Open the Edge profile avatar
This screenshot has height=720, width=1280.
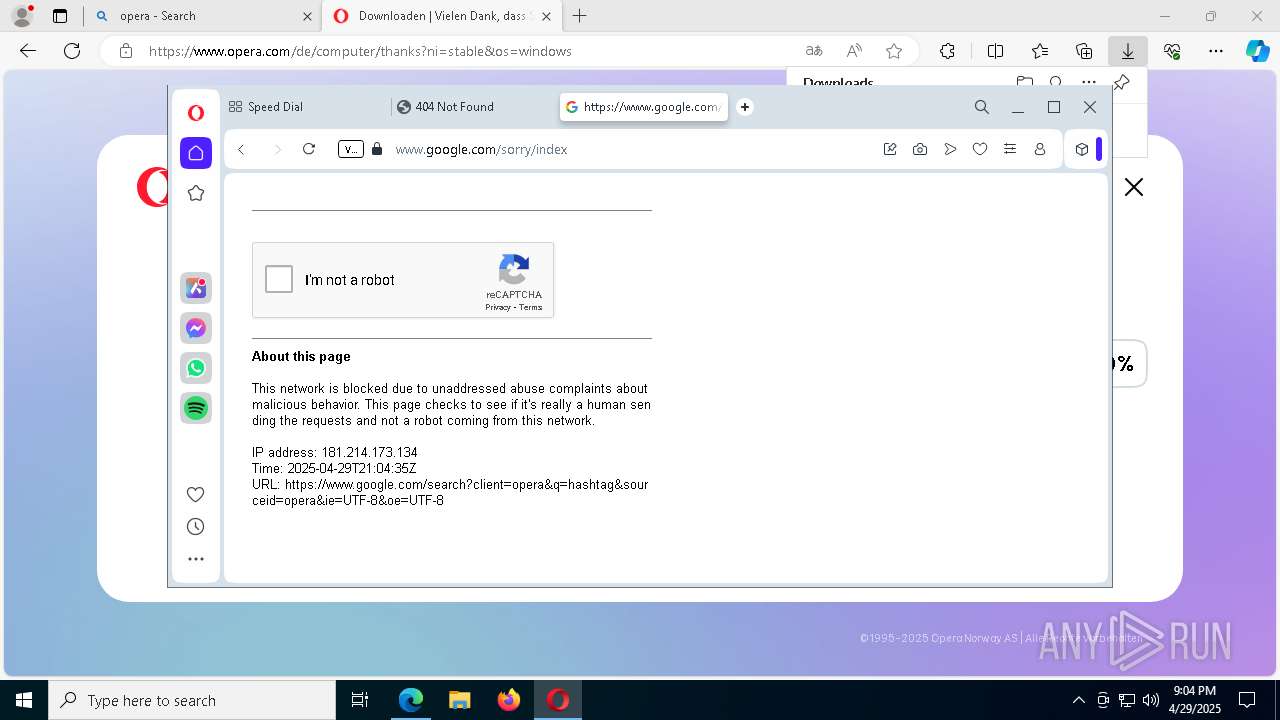(22, 16)
